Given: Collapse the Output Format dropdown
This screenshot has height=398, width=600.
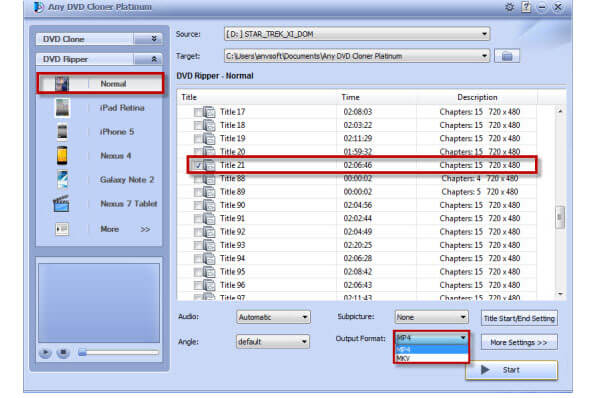Looking at the screenshot, I should point(463,338).
